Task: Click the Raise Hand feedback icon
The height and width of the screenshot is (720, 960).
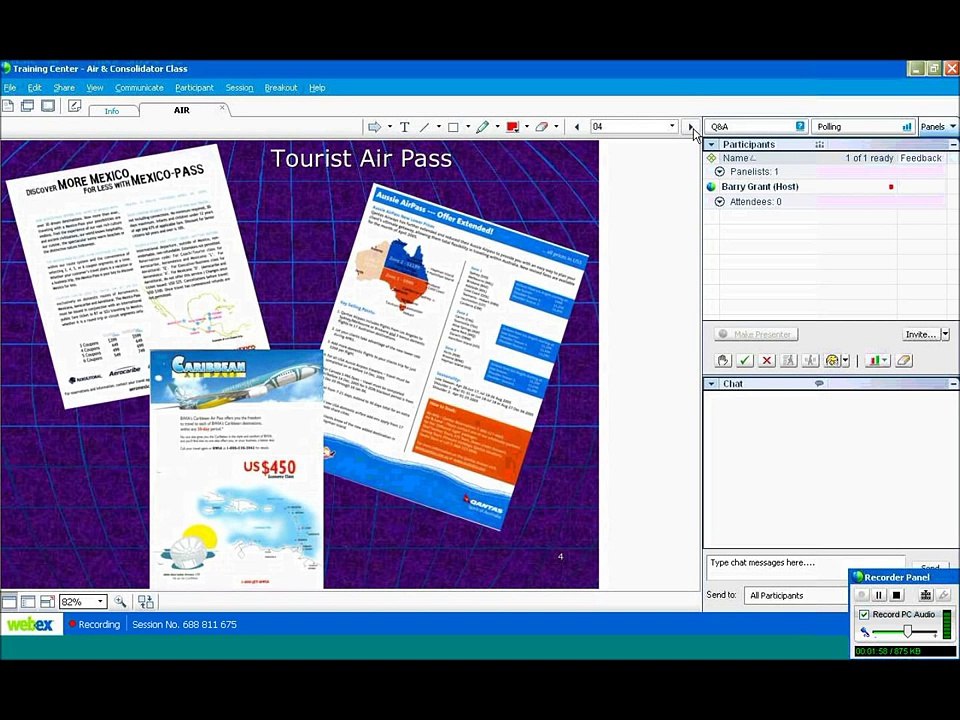Action: click(723, 361)
